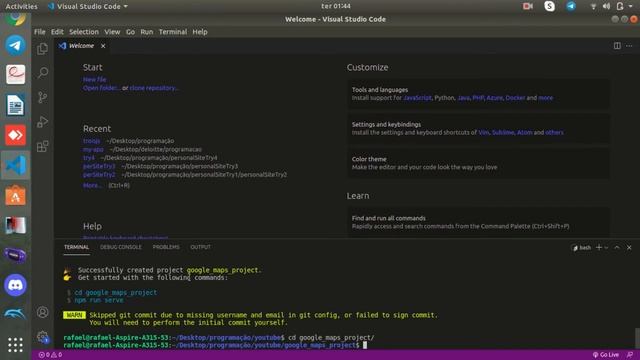Open the Edit menu
This screenshot has width=640, height=360.
pyautogui.click(x=57, y=32)
